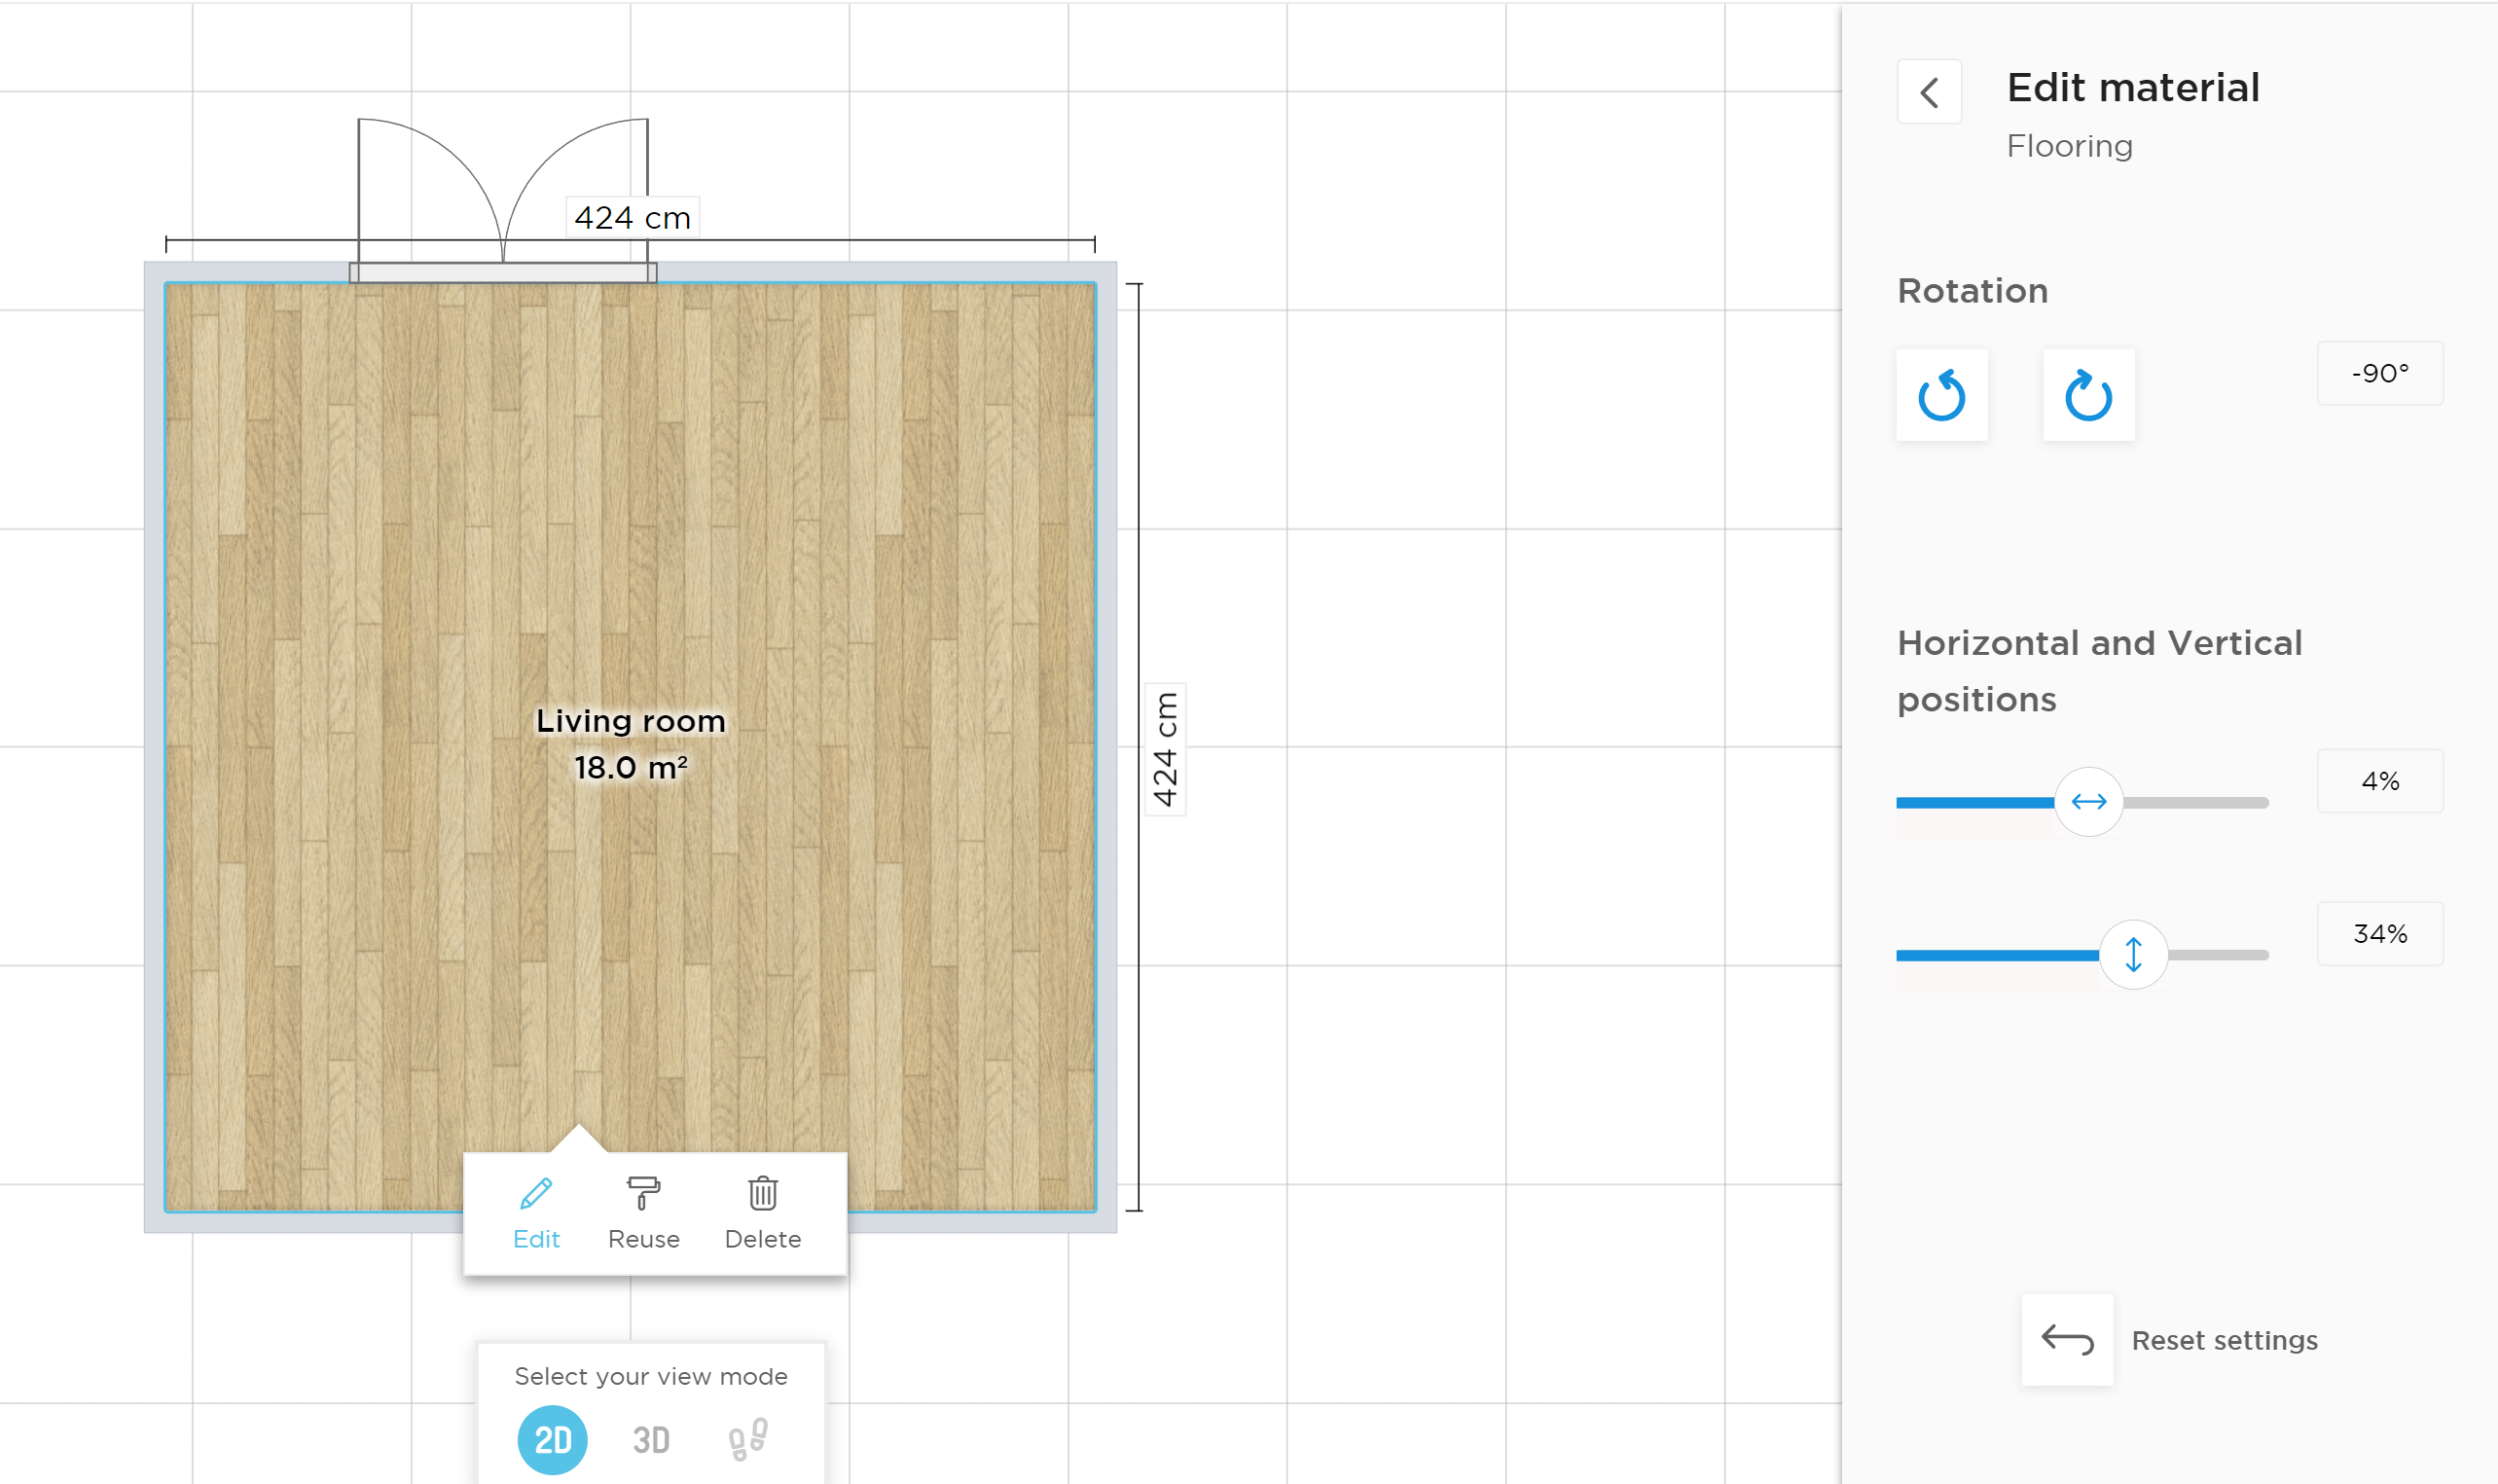
Task: Rotate the flooring clockwise
Action: (x=2088, y=394)
